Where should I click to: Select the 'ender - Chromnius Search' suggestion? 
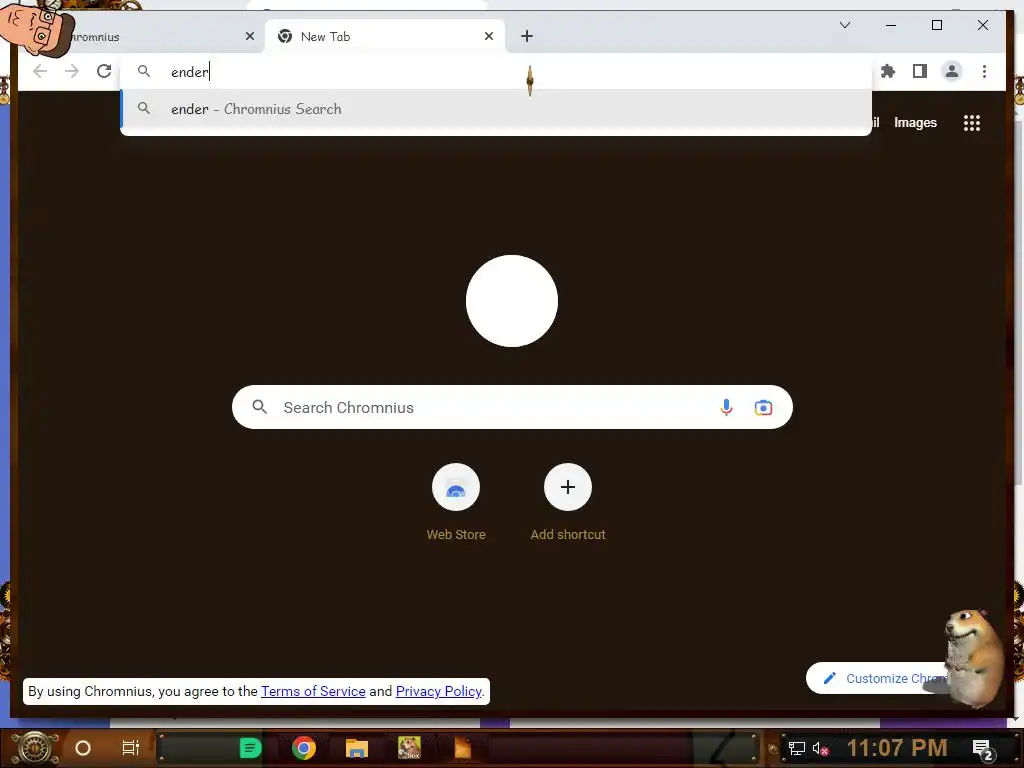point(496,109)
